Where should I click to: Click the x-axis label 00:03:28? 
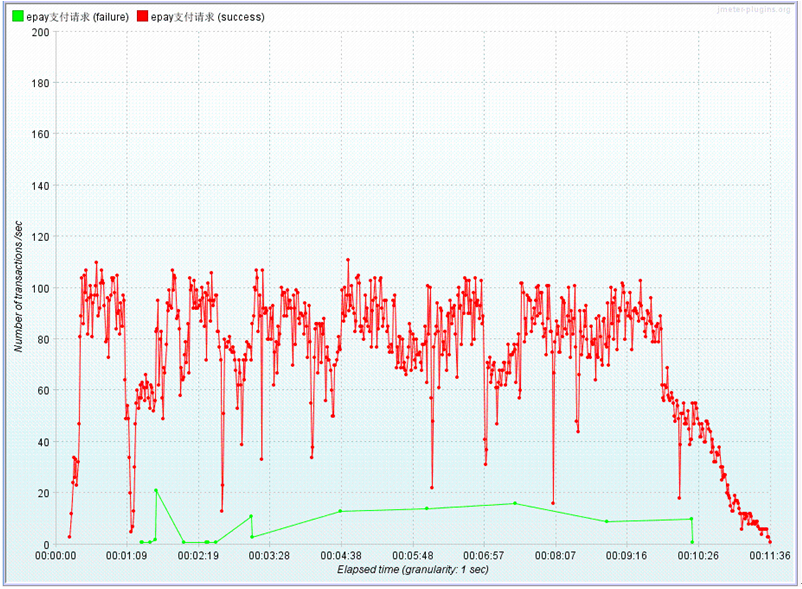click(269, 556)
